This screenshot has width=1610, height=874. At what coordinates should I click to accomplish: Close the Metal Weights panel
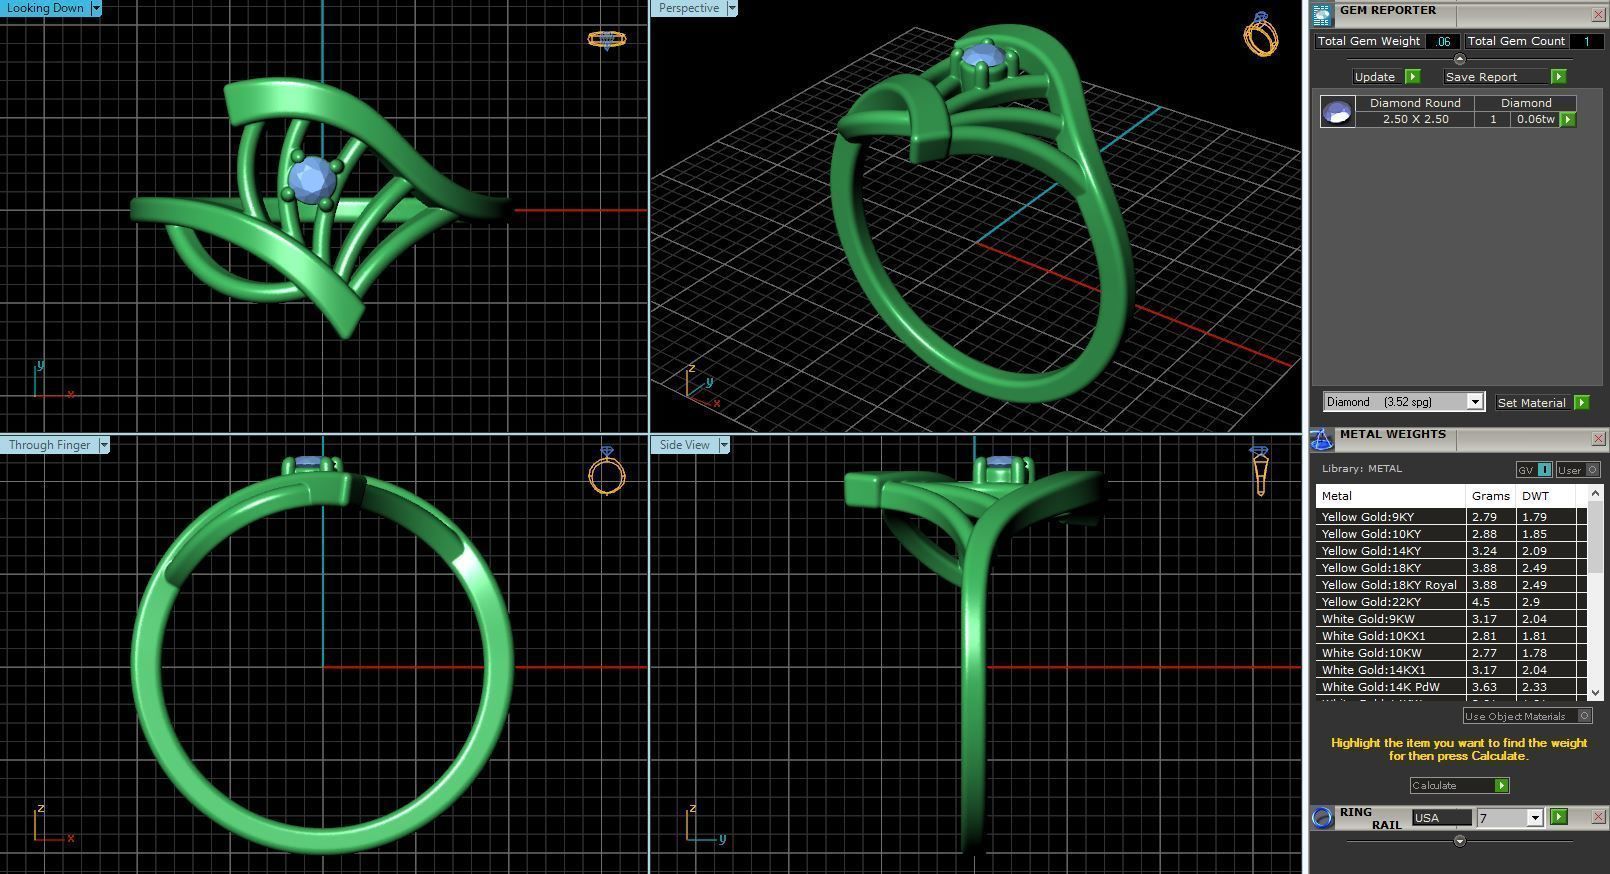click(1598, 439)
